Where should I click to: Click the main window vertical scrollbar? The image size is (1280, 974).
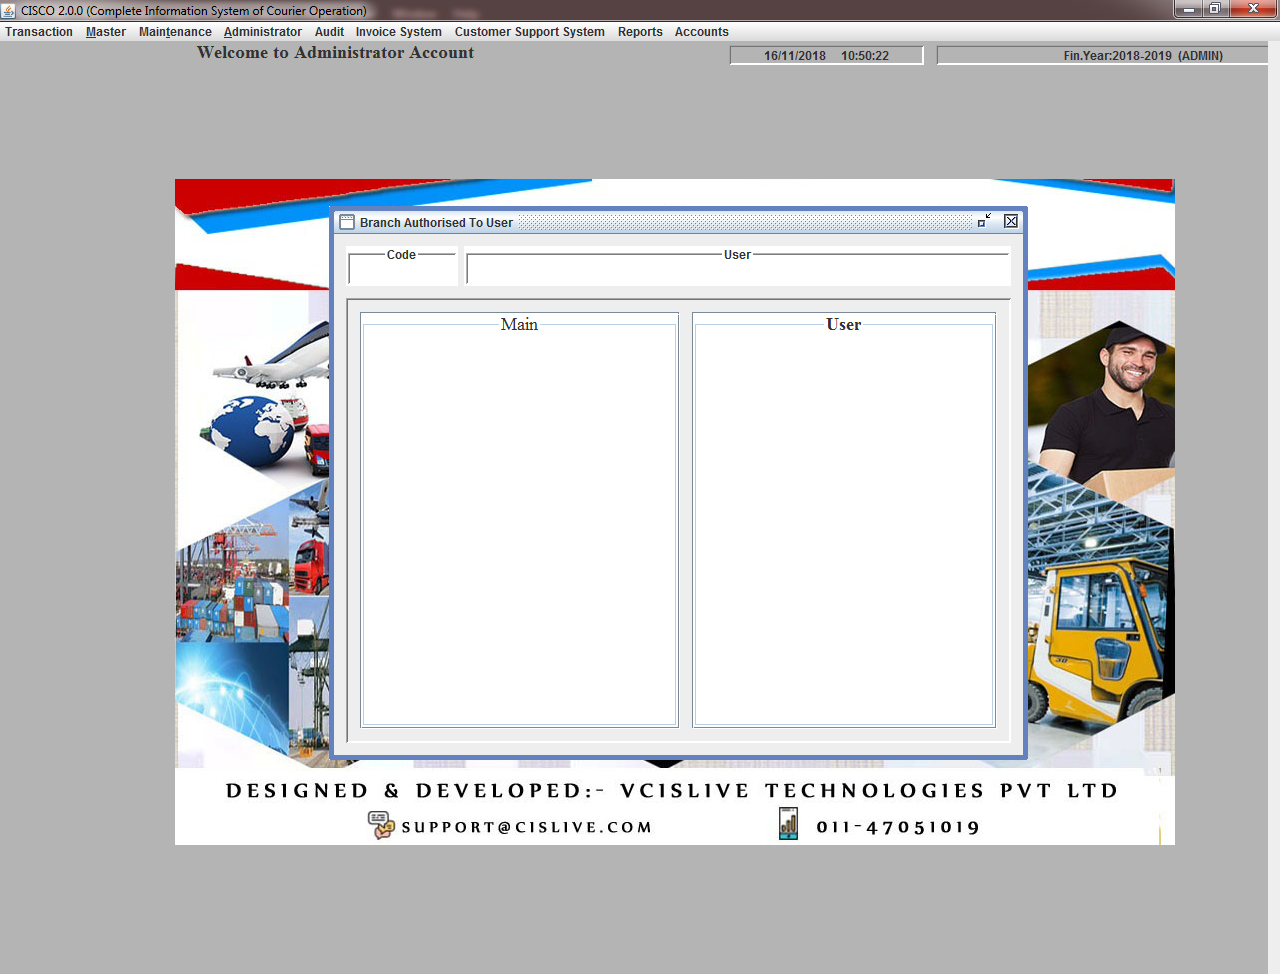coord(1274,507)
